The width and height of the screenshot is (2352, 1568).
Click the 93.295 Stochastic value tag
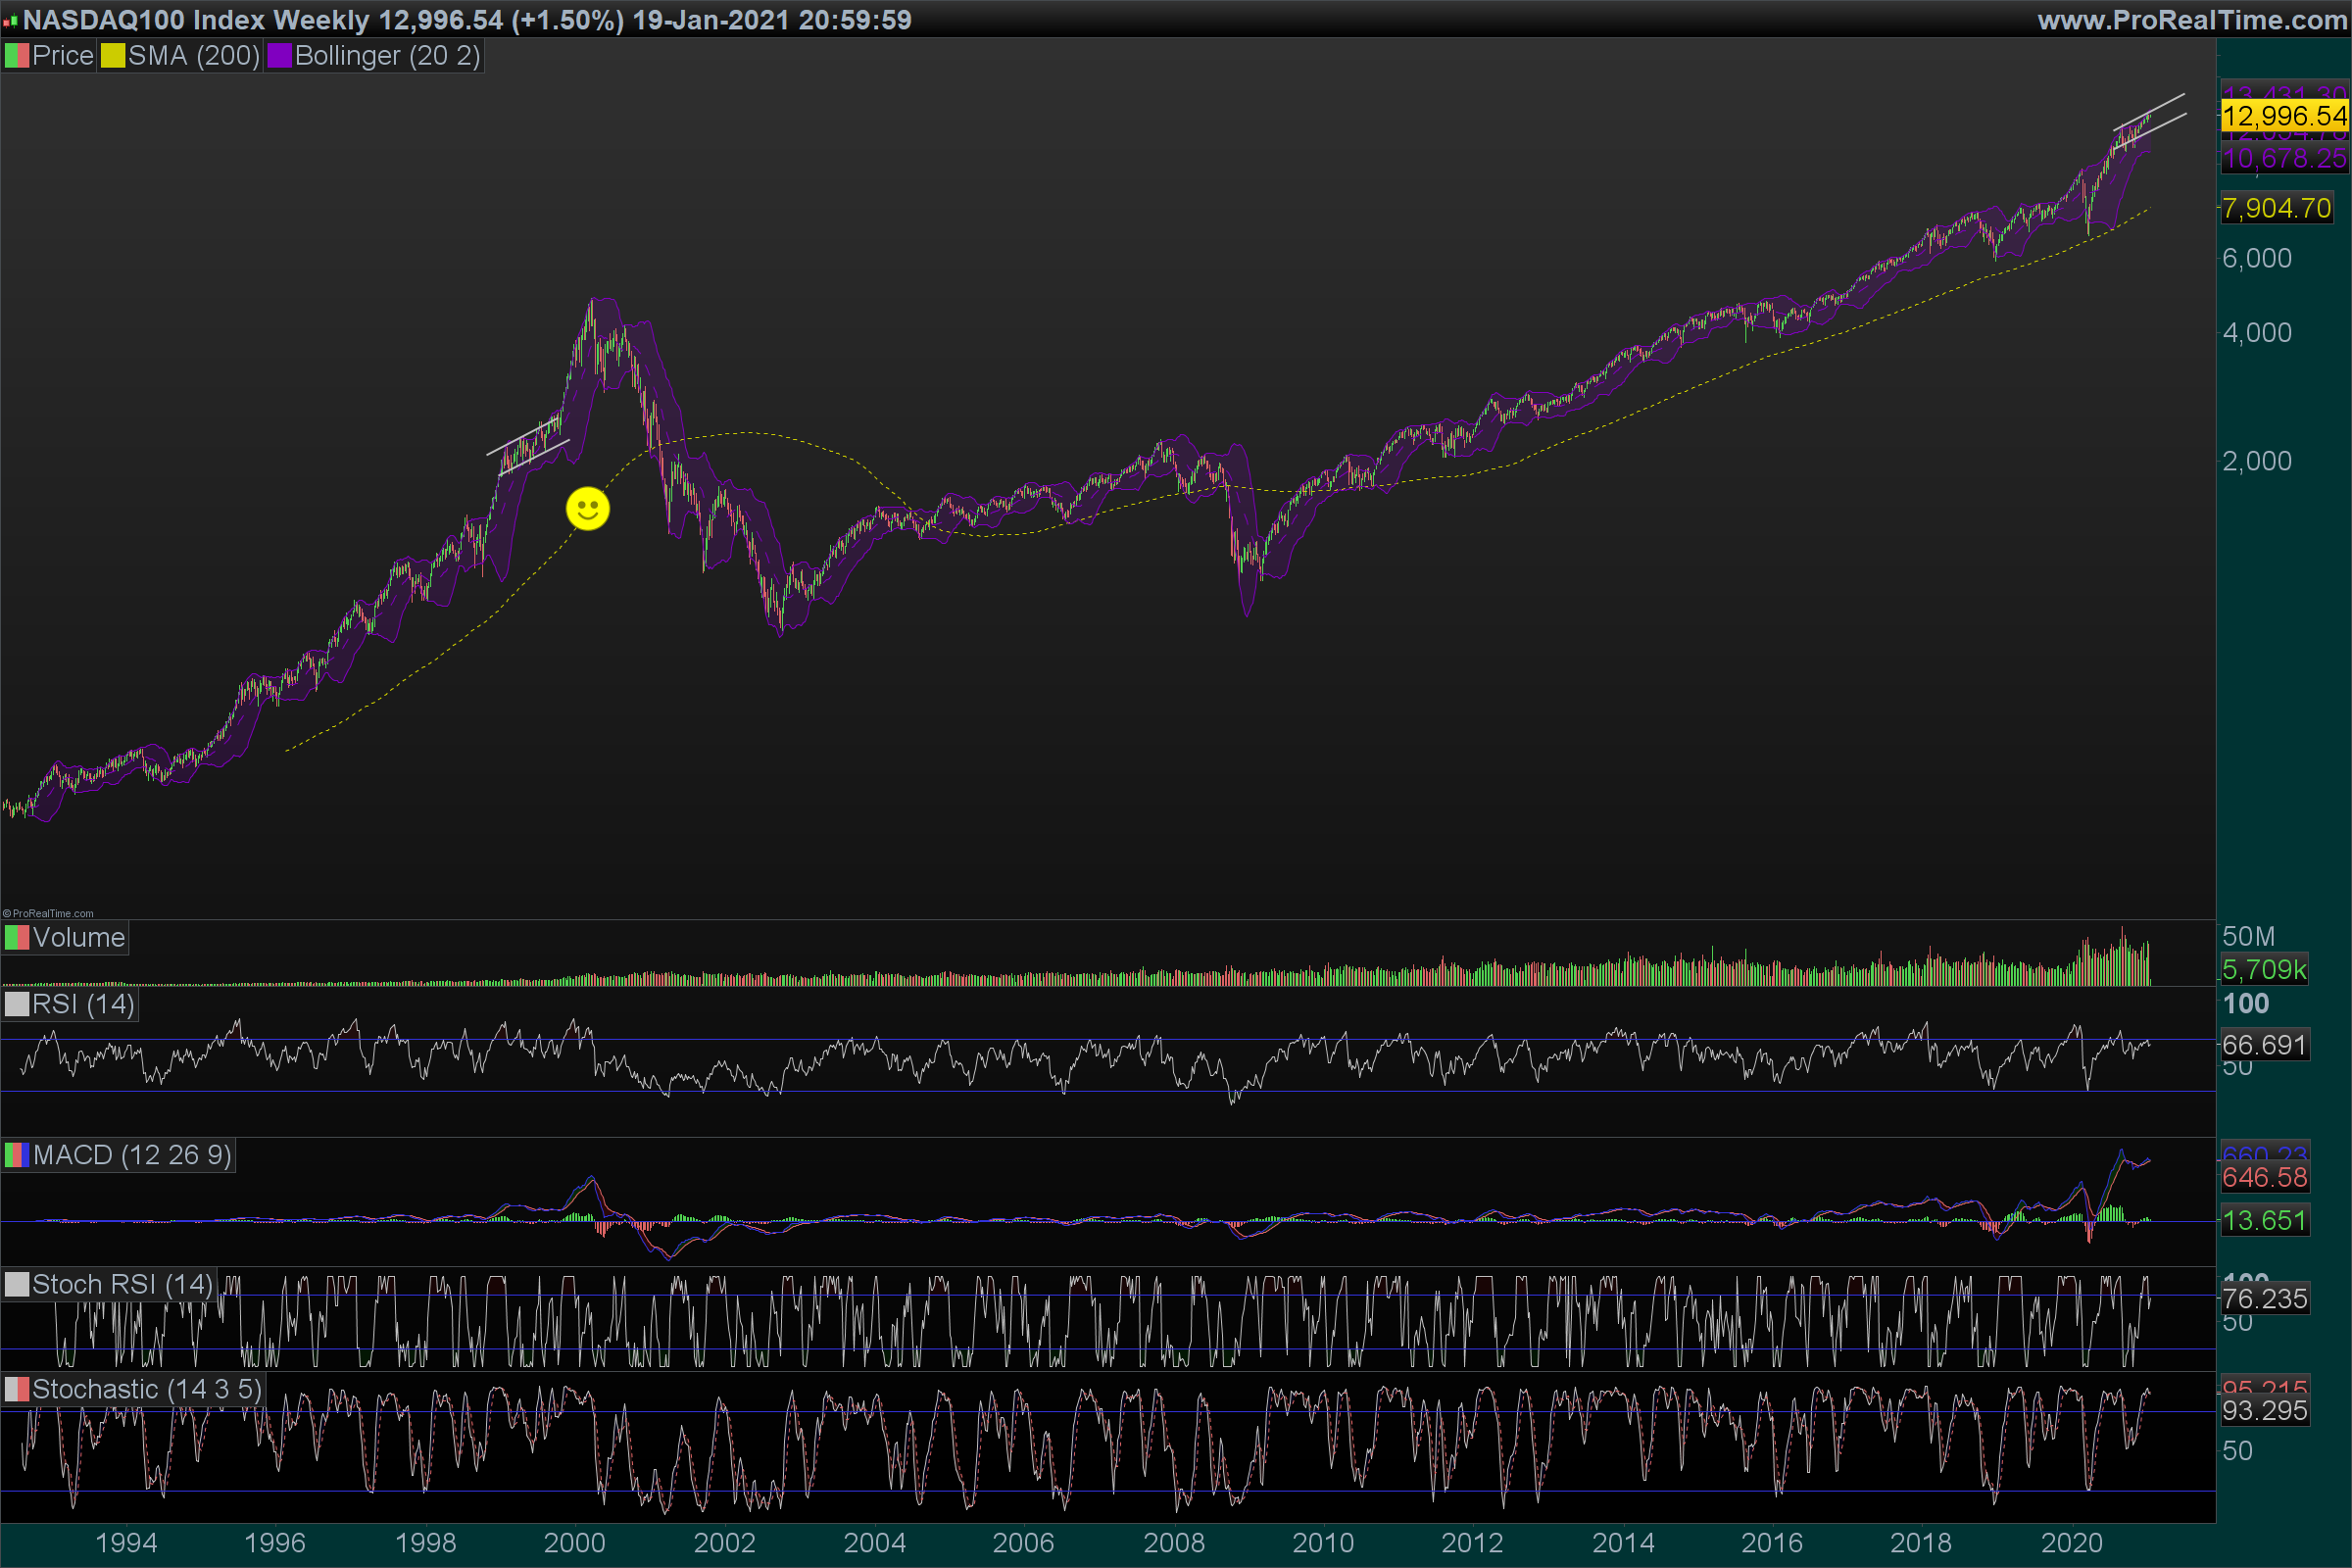pos(2264,1411)
